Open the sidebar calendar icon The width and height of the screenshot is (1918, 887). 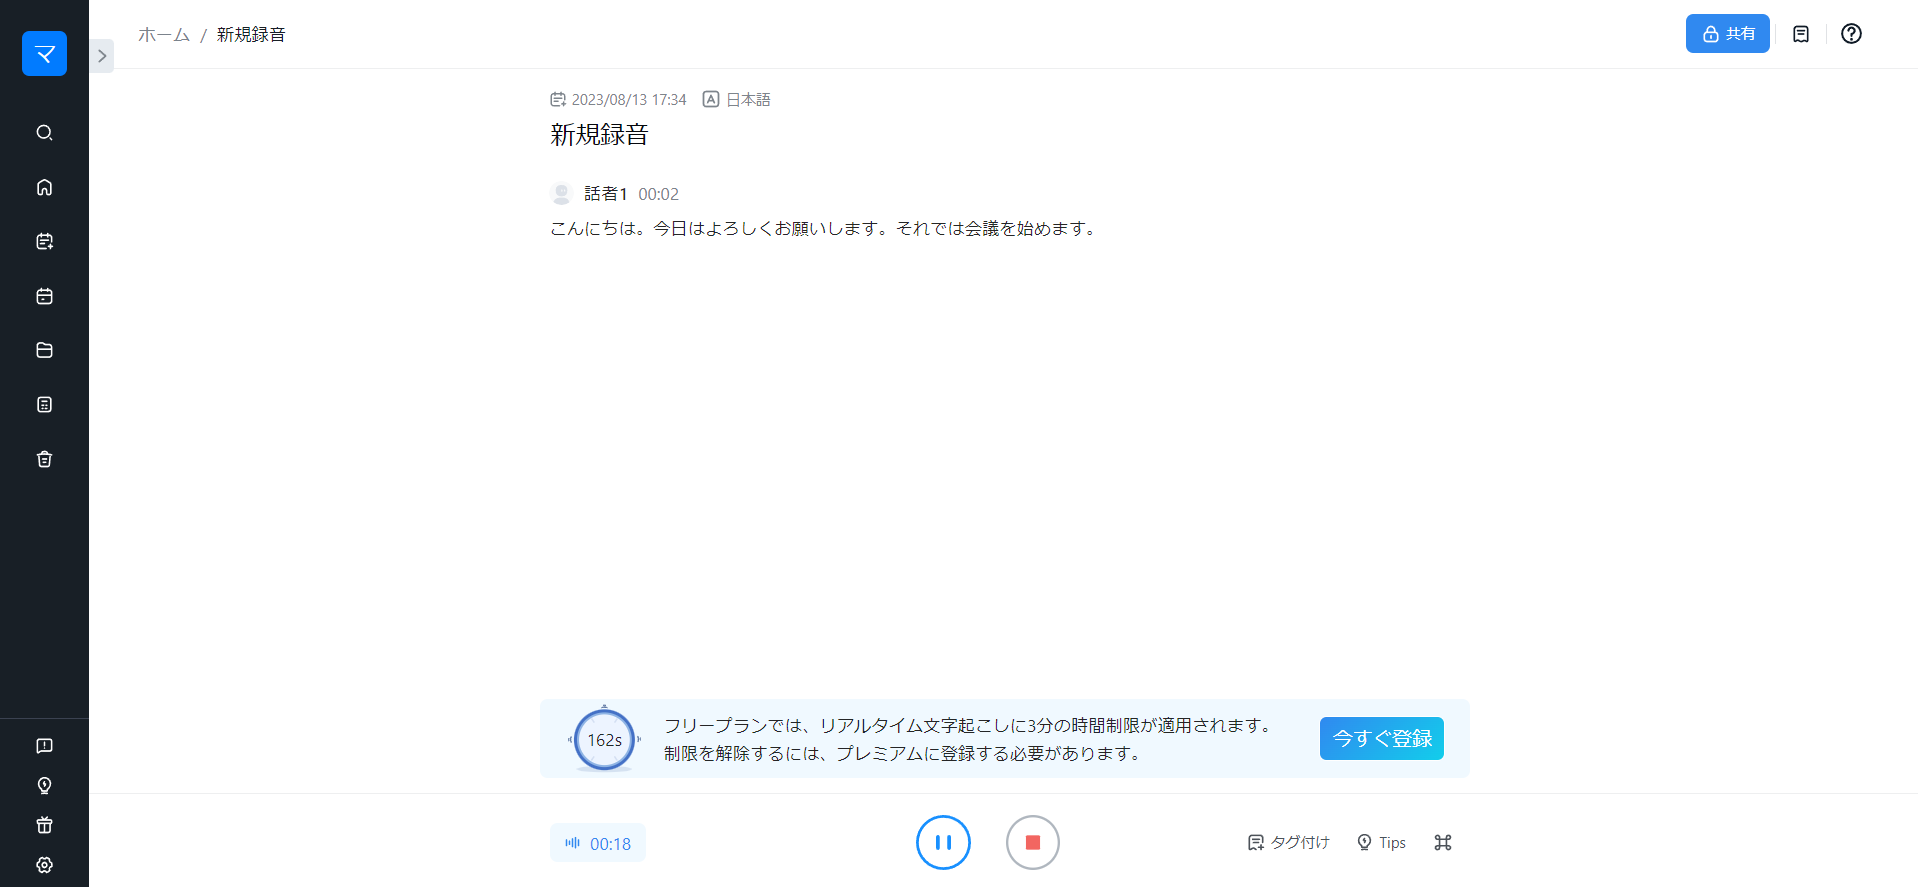point(44,296)
